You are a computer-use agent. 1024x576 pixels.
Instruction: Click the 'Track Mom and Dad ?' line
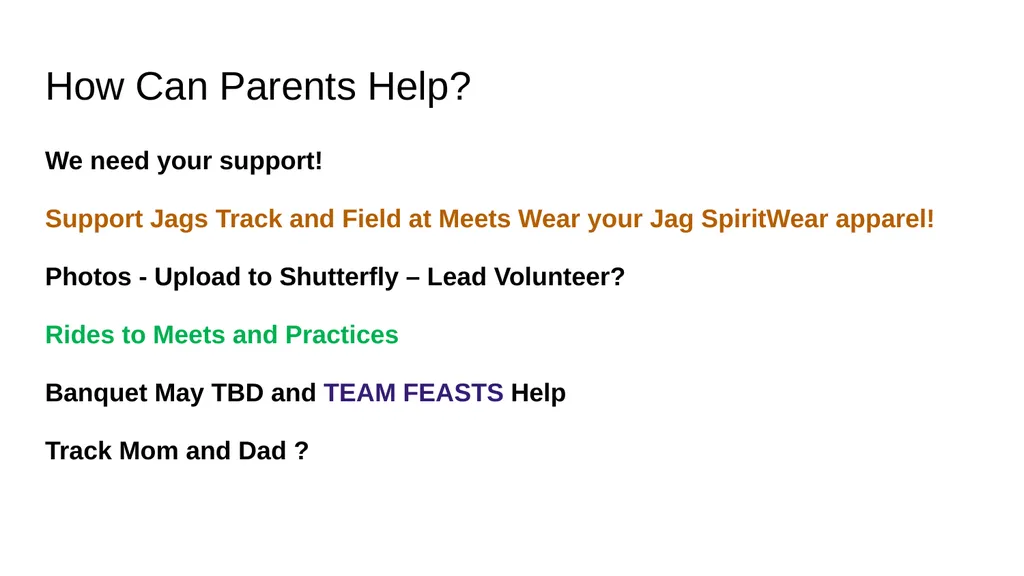[x=177, y=451]
